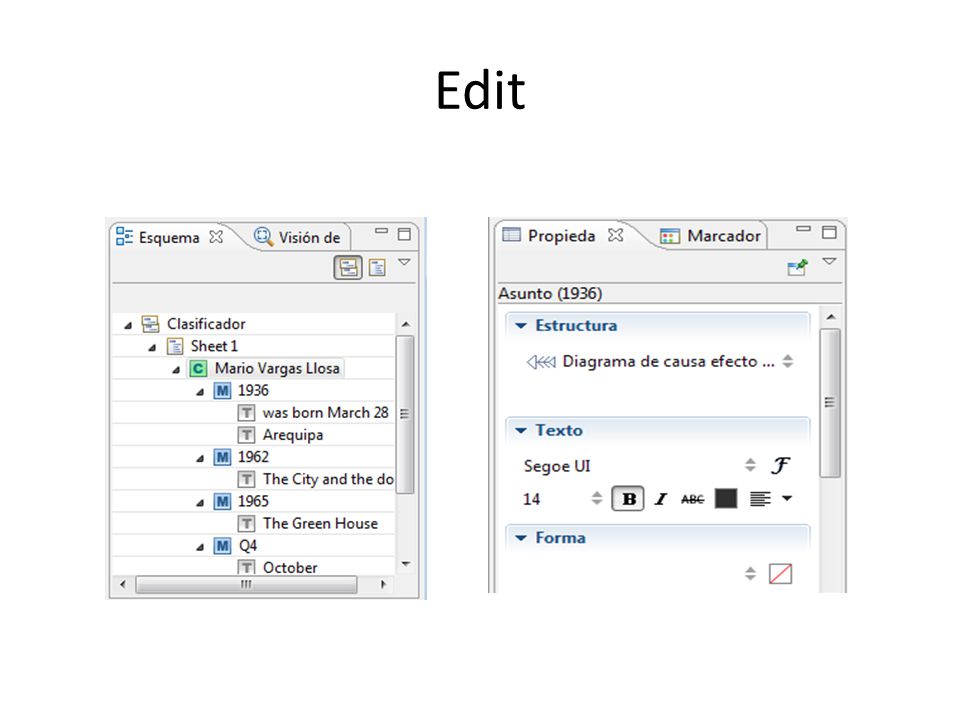Image resolution: width=960 pixels, height=720 pixels.
Task: Open the Visión de tab
Action: click(297, 238)
